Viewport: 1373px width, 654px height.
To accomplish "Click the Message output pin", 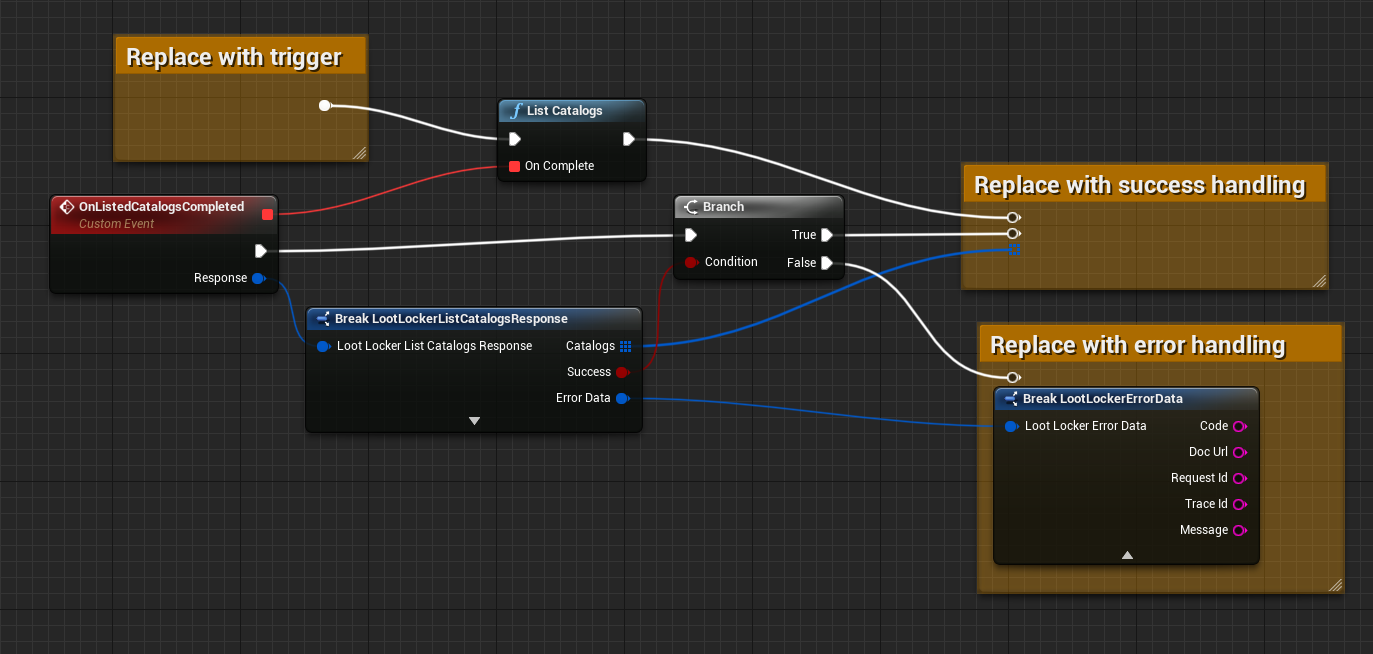I will 1239,530.
